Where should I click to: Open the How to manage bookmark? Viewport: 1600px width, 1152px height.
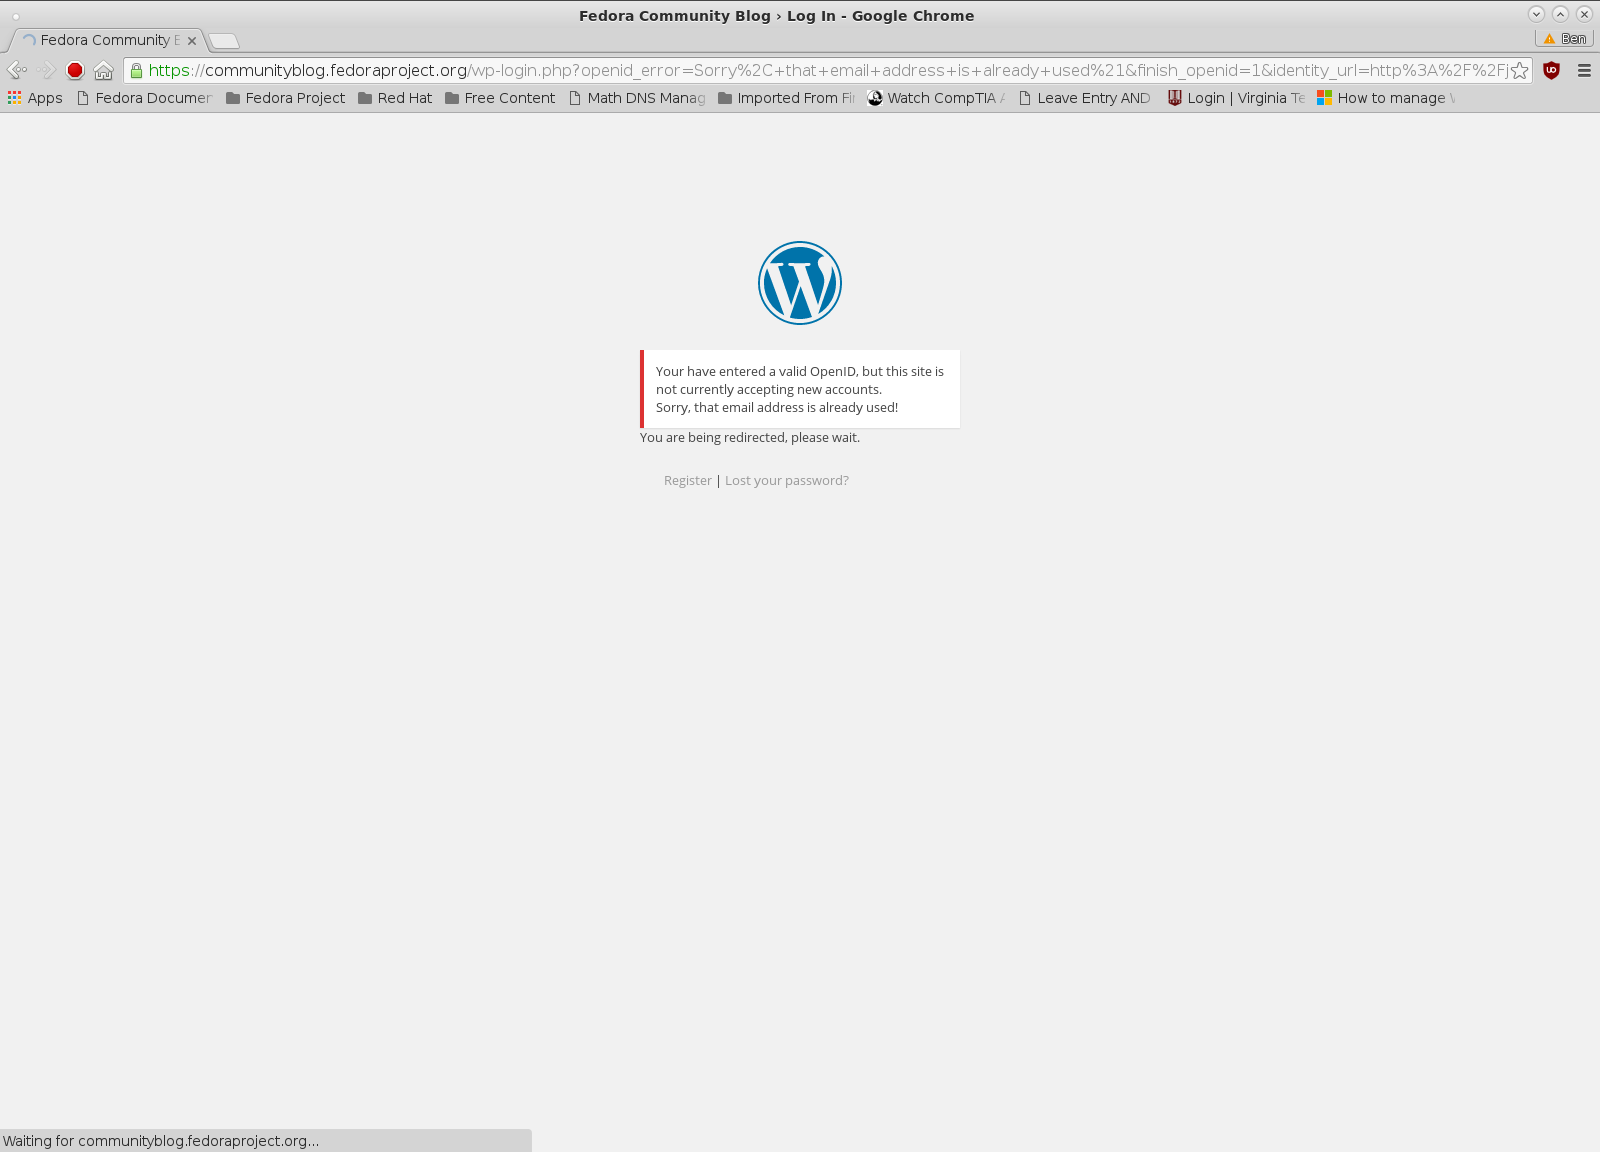pyautogui.click(x=1387, y=98)
